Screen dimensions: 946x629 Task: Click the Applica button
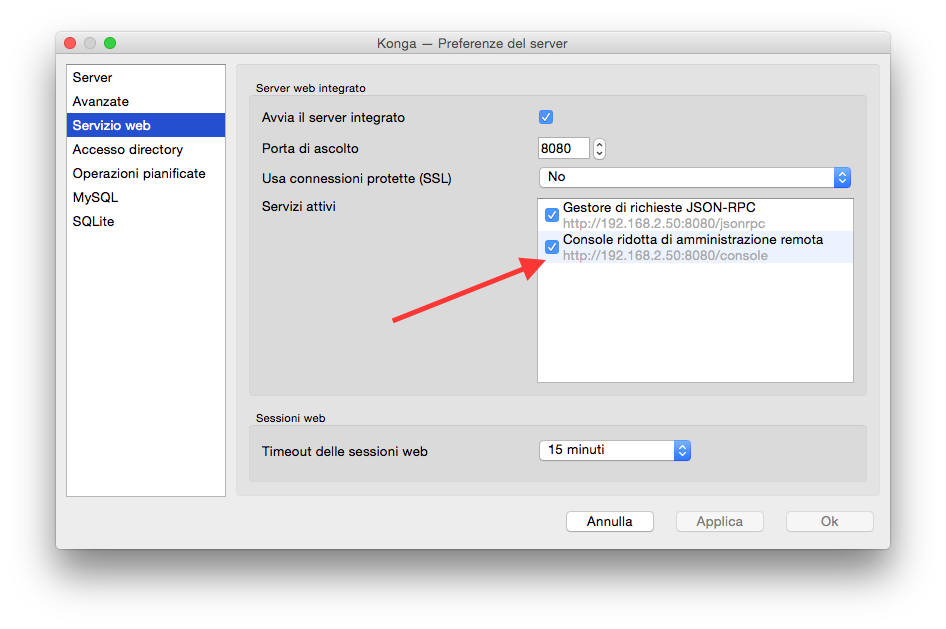(719, 521)
